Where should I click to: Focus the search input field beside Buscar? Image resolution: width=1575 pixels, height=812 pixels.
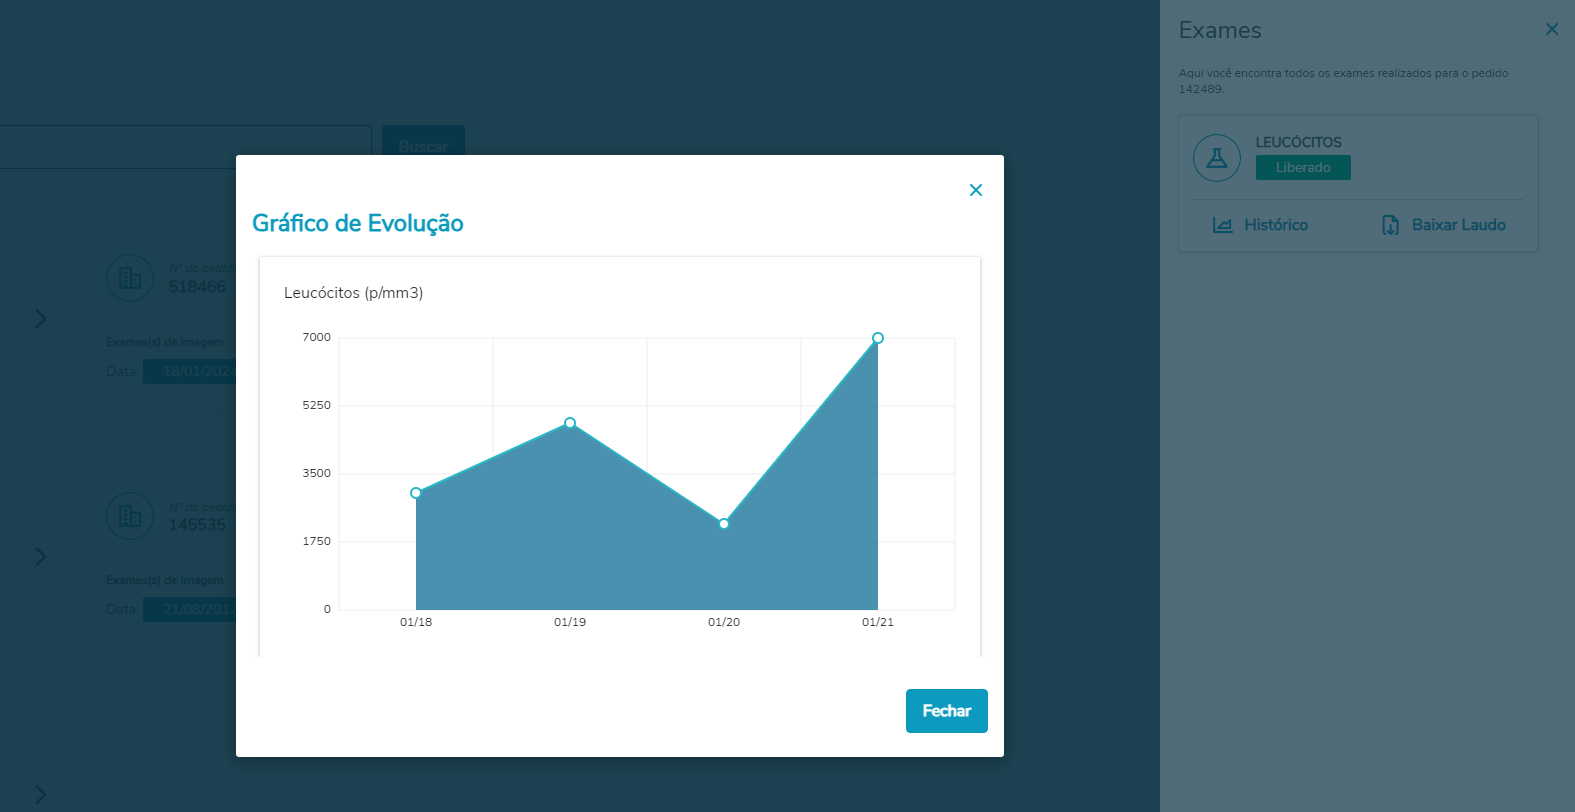point(185,147)
